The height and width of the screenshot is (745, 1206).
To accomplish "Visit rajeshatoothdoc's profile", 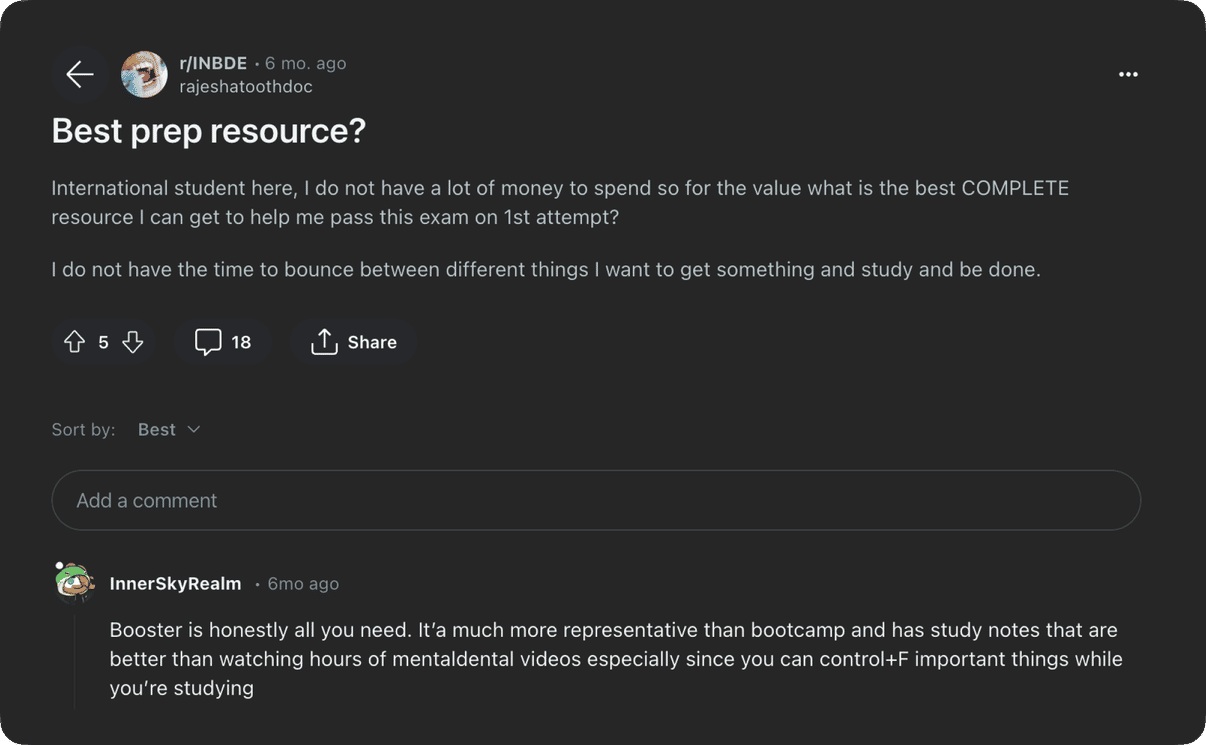I will tap(246, 87).
